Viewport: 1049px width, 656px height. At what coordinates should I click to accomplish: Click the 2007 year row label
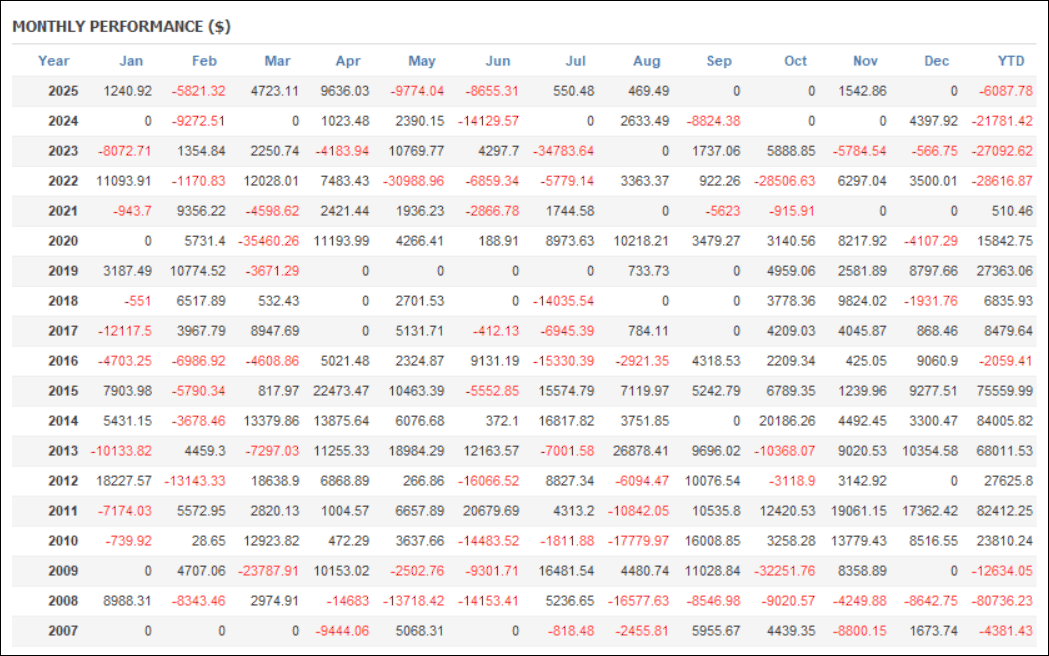pos(63,631)
